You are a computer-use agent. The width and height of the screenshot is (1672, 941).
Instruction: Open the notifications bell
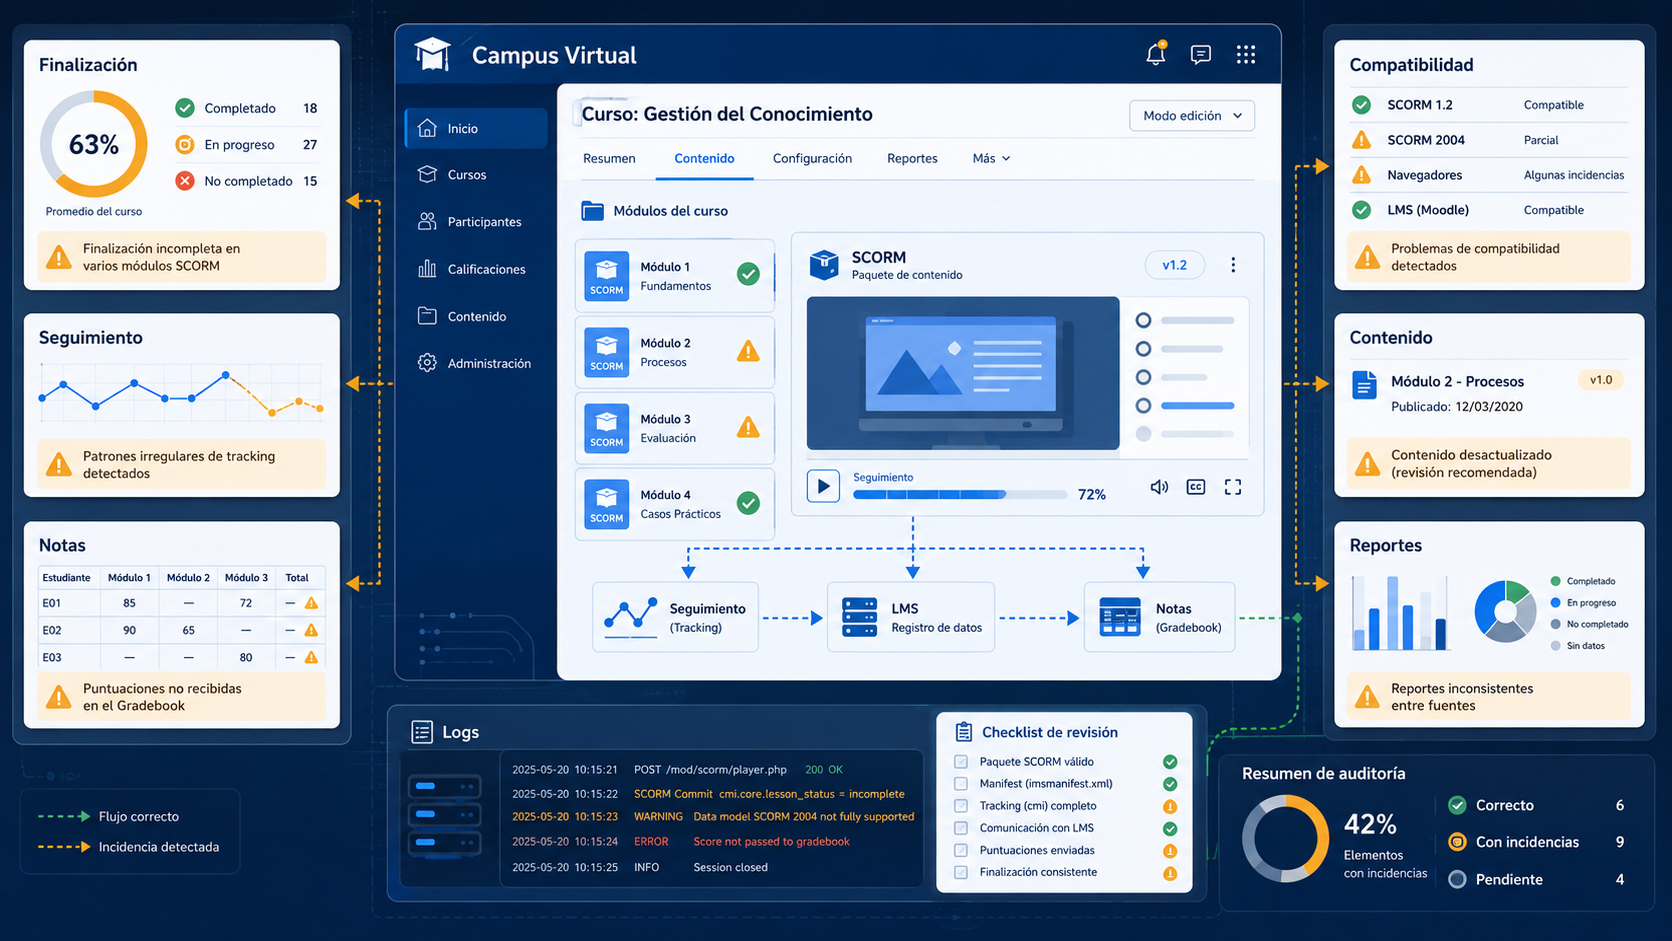(1156, 54)
